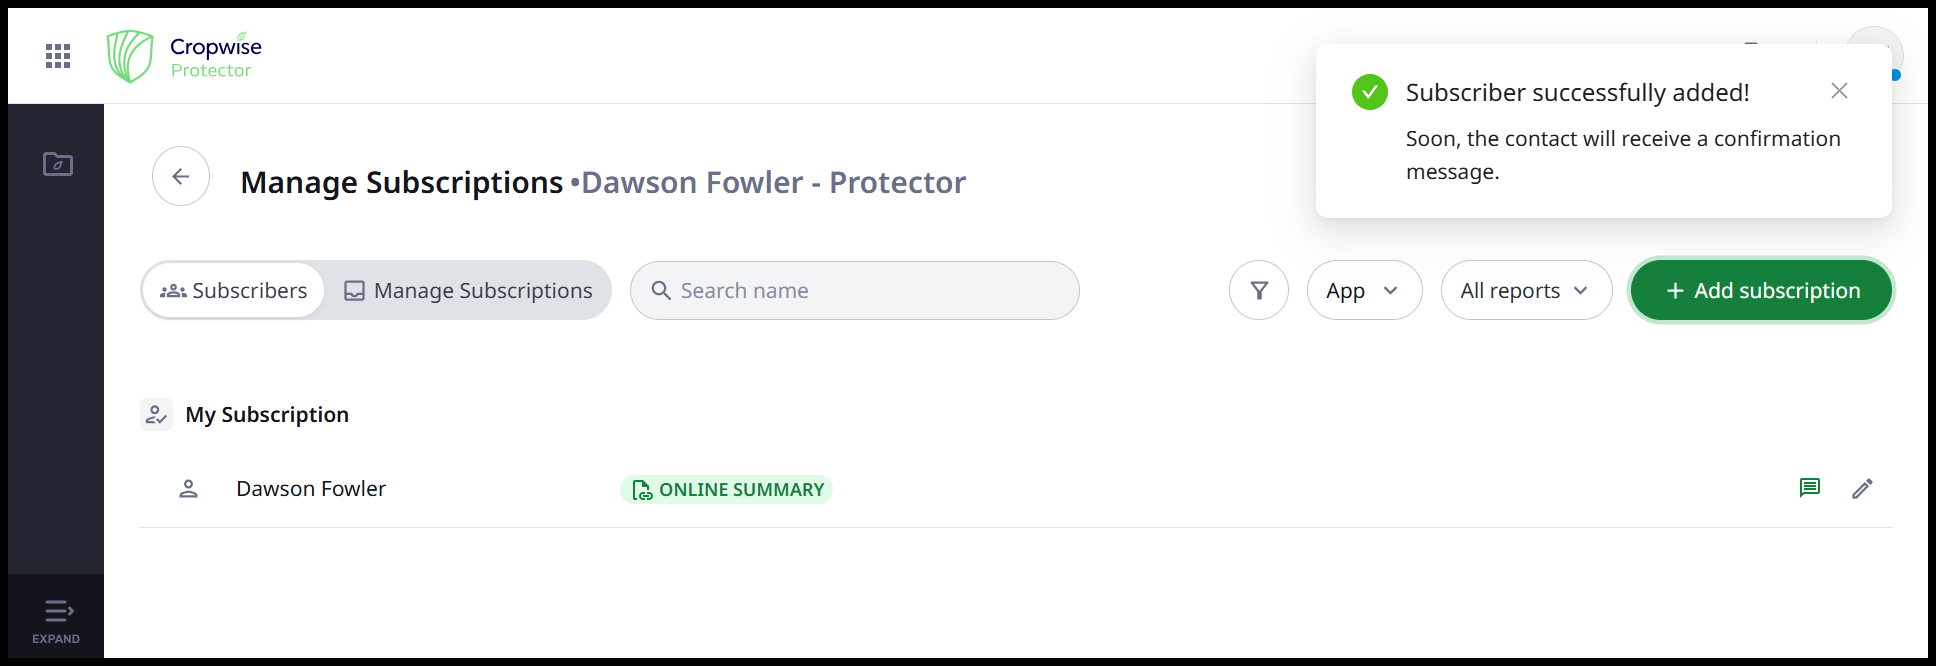Edit Dawson Fowler's subscription with pencil

(1862, 489)
